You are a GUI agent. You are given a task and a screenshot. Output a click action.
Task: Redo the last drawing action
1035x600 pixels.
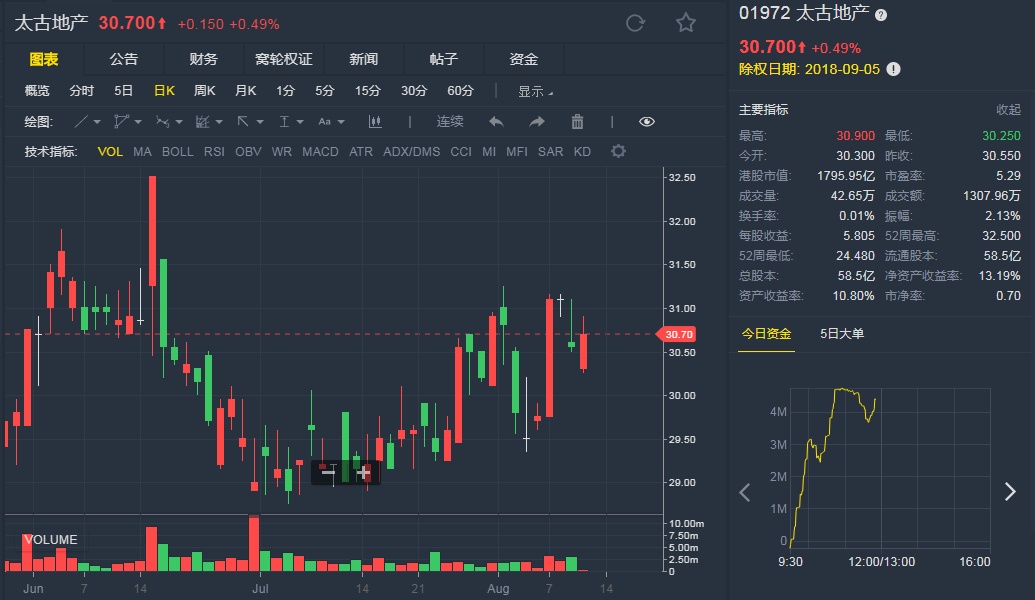(x=537, y=121)
